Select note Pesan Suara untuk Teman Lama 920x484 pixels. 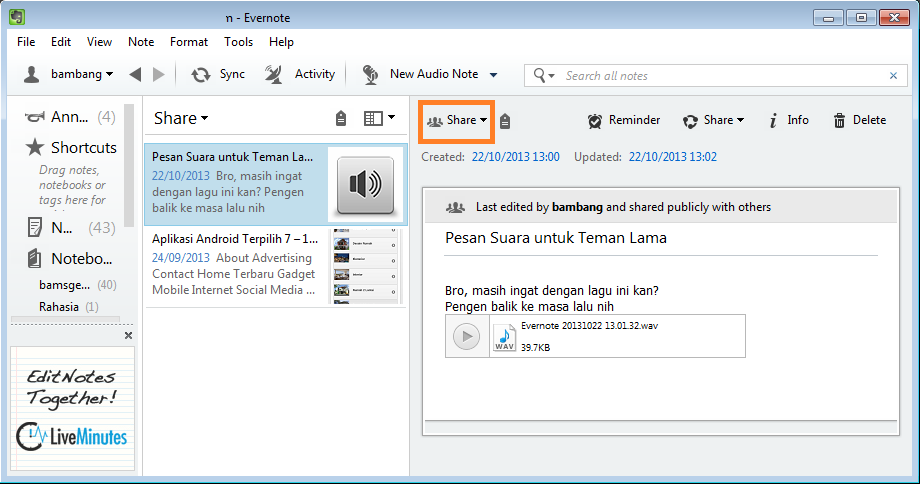[x=276, y=184]
